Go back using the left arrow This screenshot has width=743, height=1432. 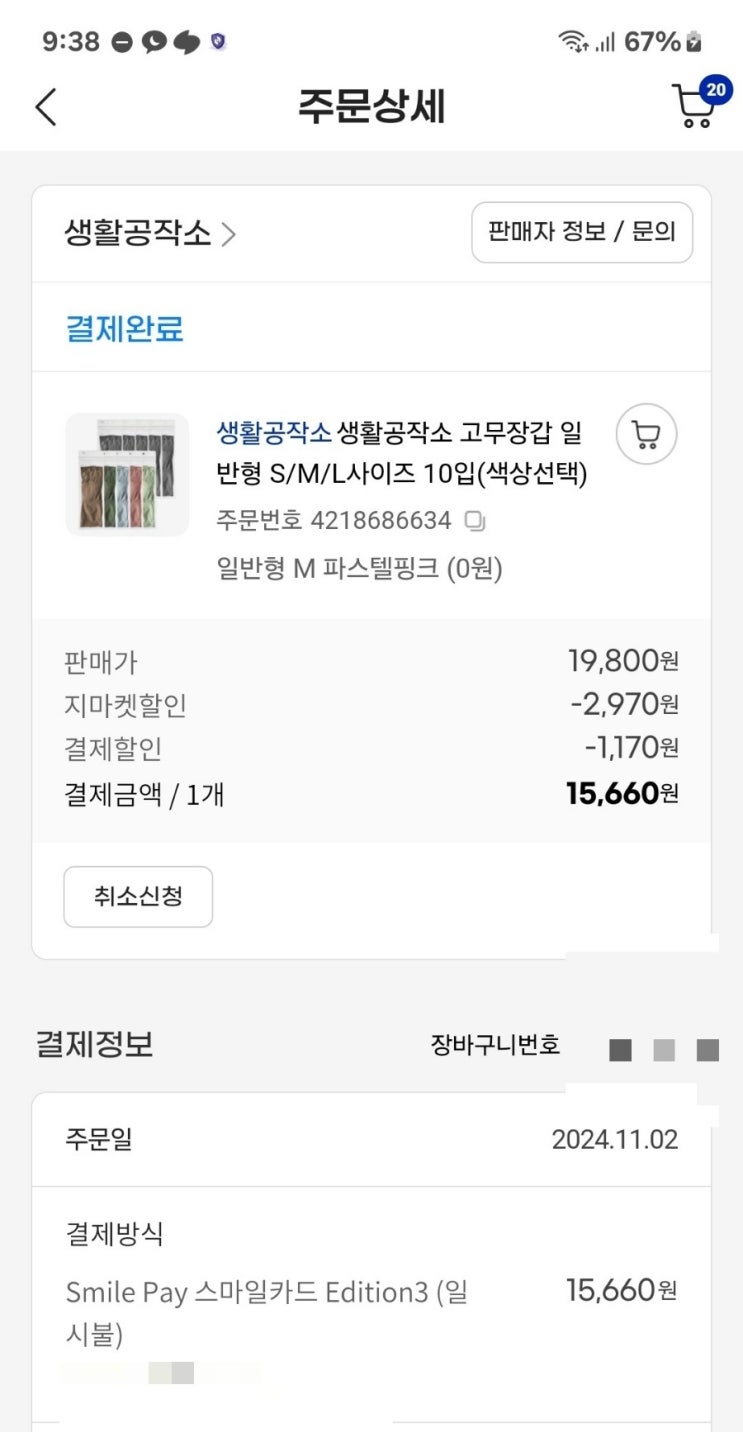(46, 107)
